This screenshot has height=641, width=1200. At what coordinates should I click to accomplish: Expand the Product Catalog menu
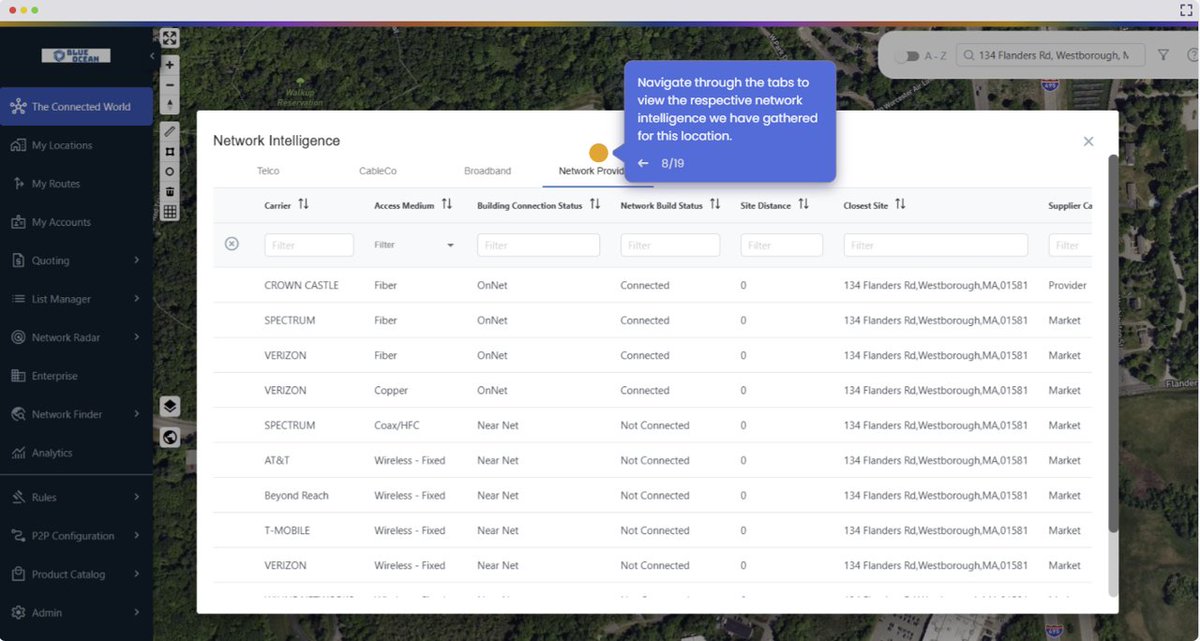(136, 574)
